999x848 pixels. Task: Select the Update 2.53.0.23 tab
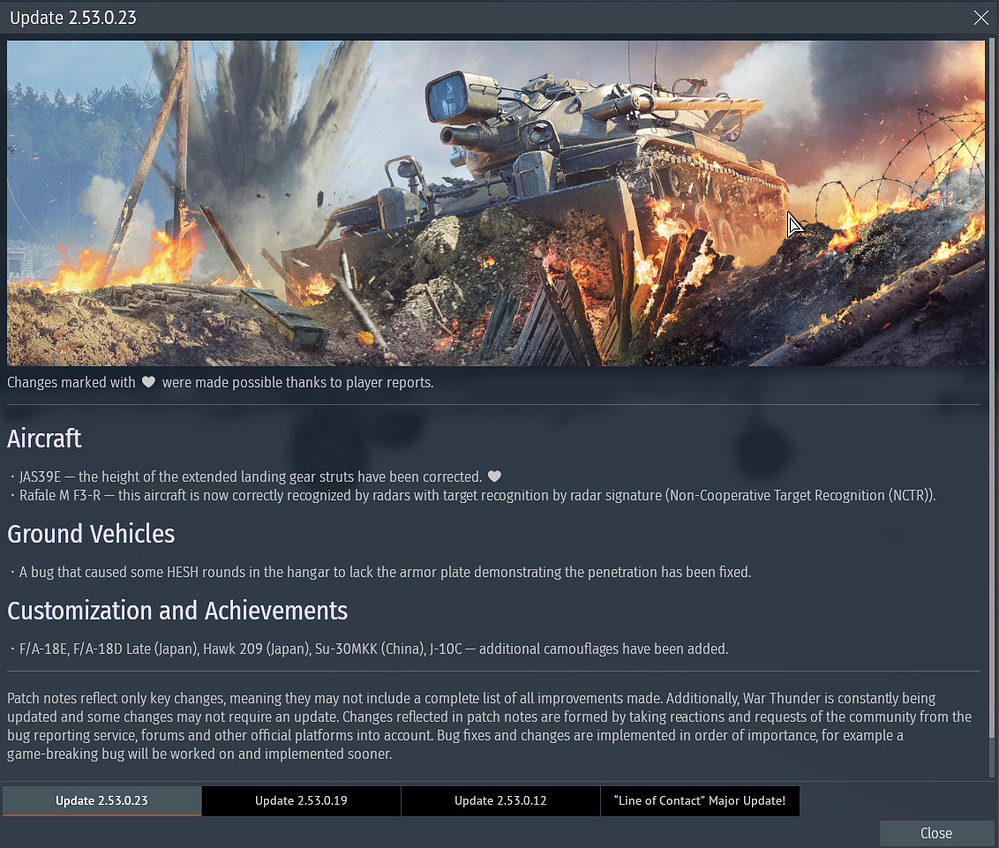tap(102, 800)
